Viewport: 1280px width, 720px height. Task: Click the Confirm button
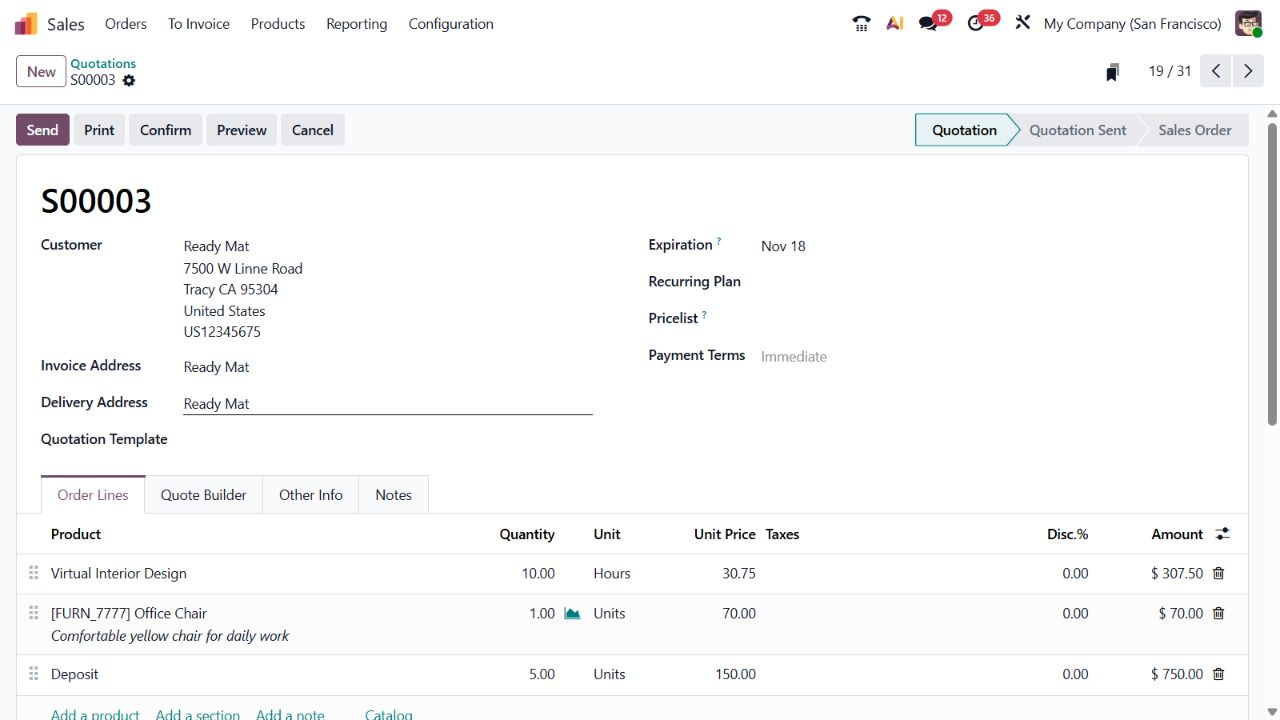(165, 130)
